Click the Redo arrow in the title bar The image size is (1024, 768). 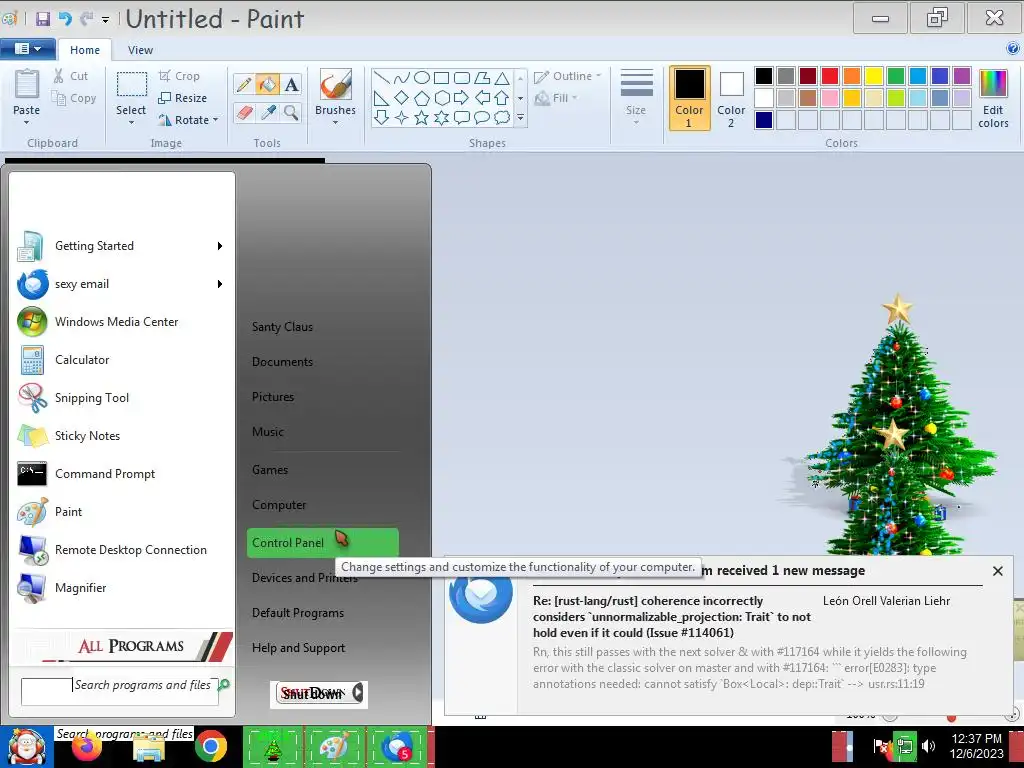86,18
